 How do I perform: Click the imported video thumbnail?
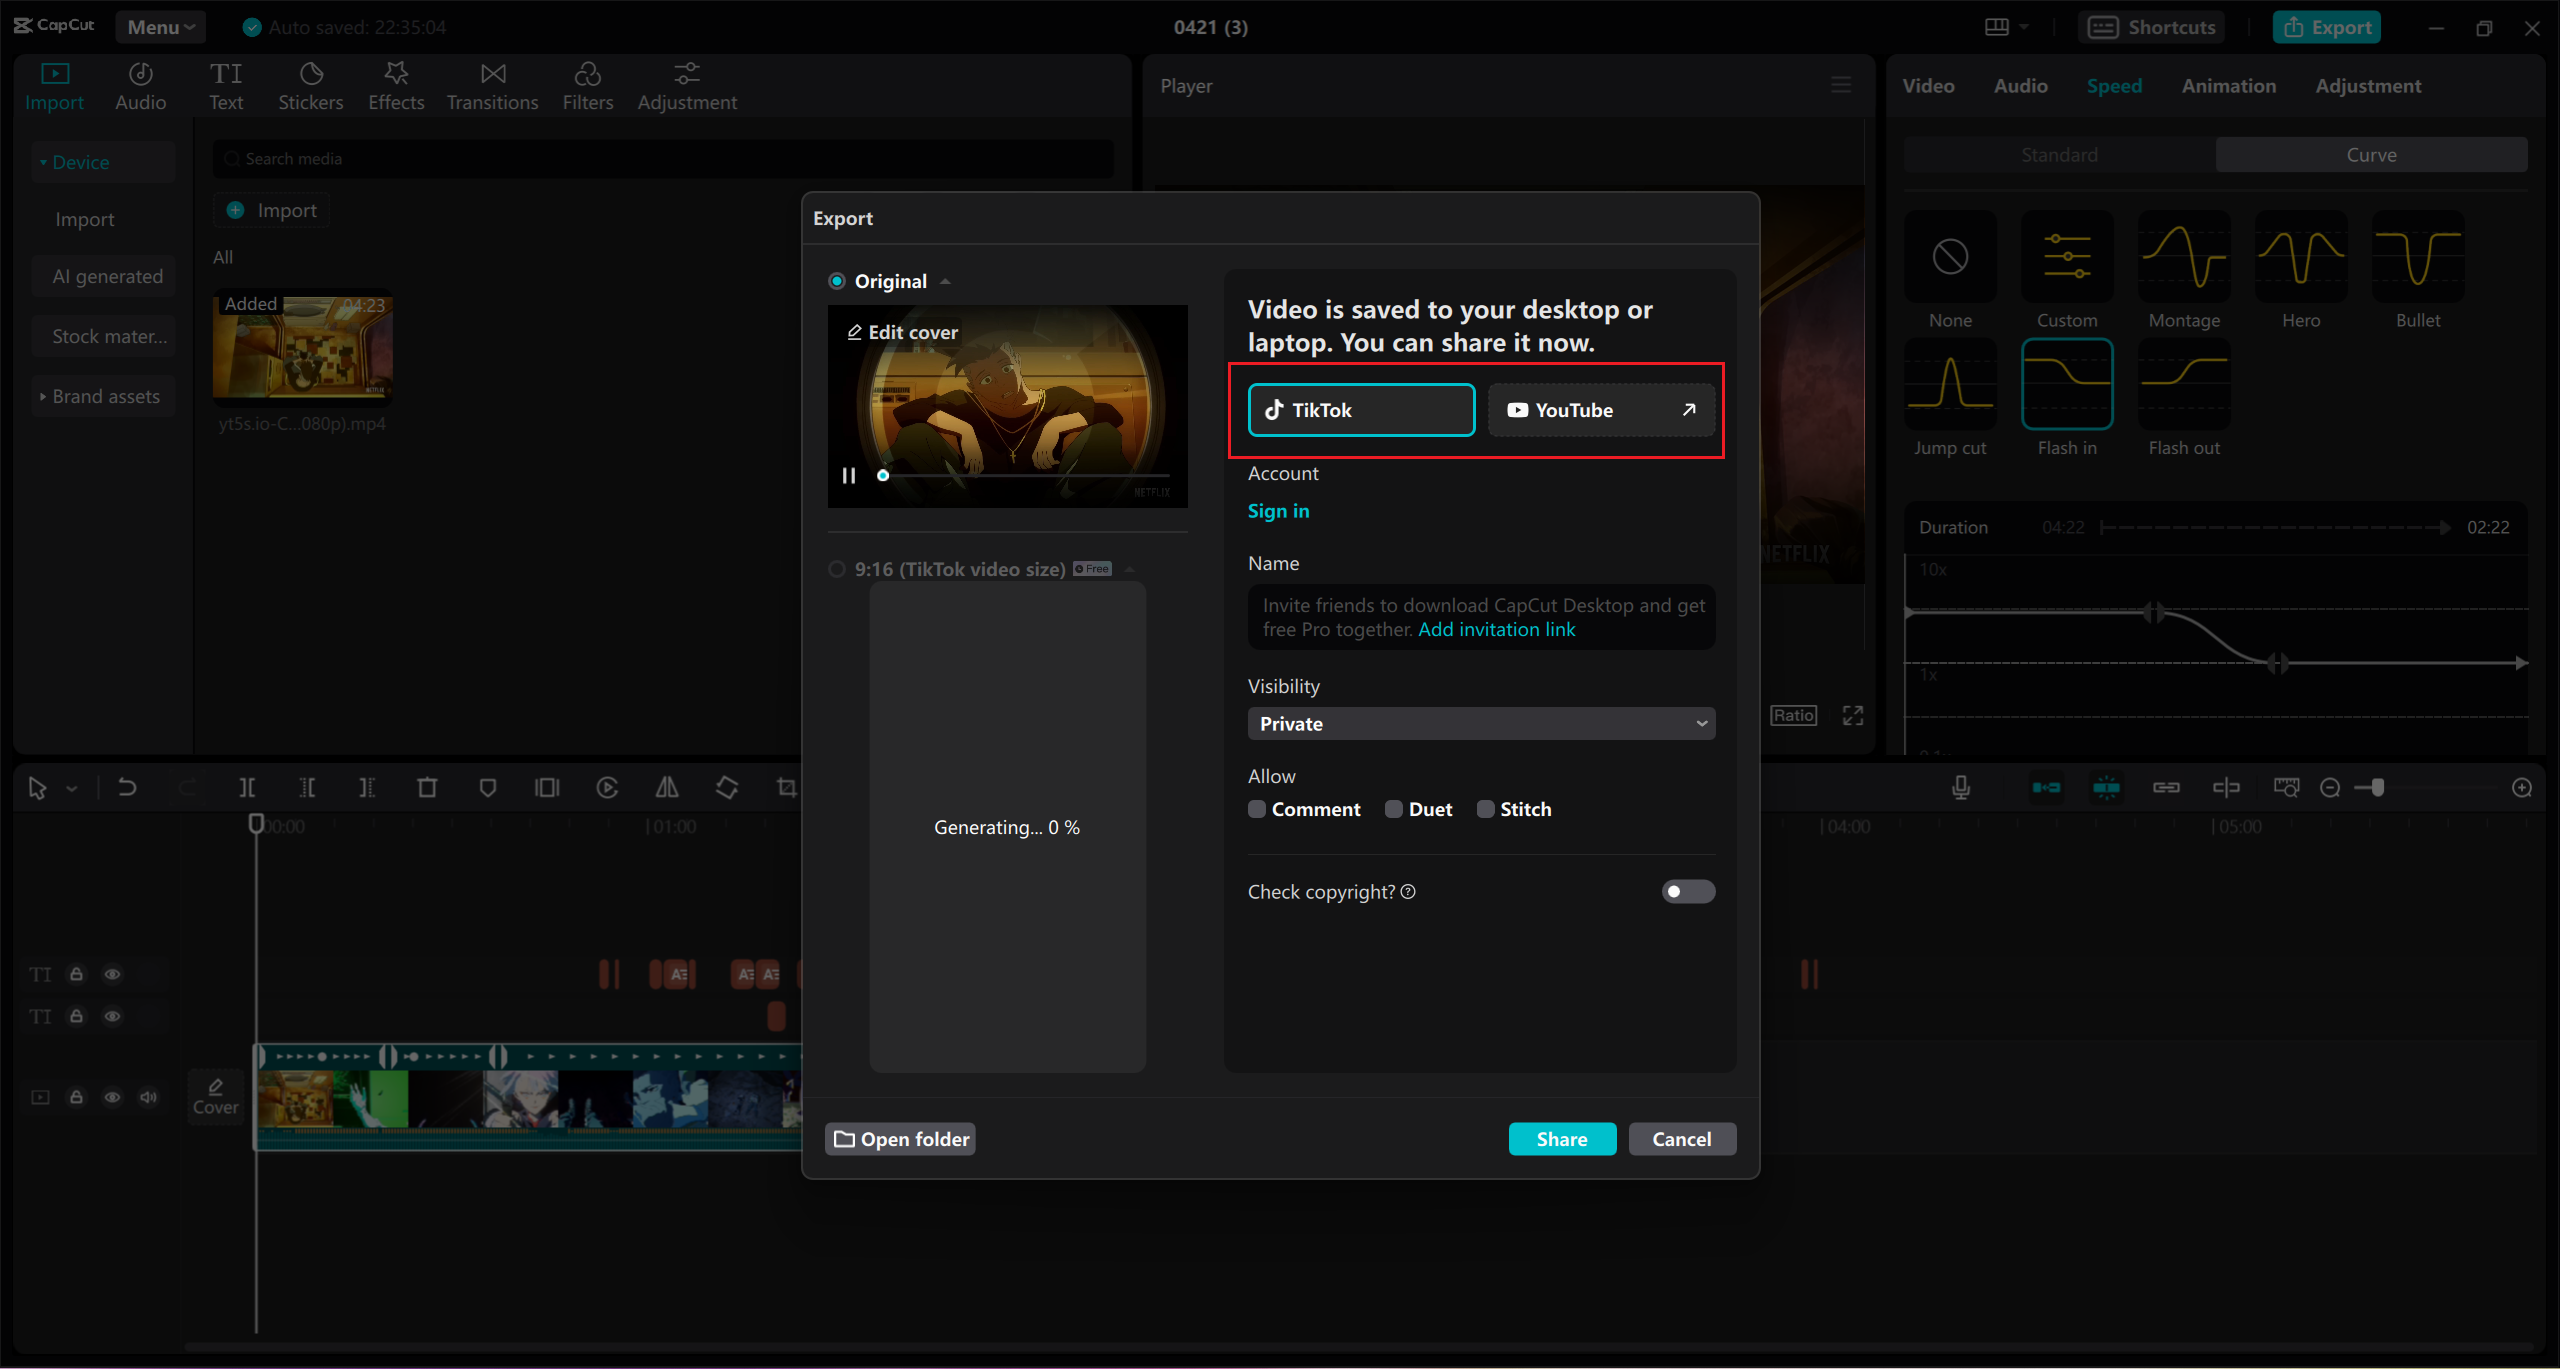303,348
